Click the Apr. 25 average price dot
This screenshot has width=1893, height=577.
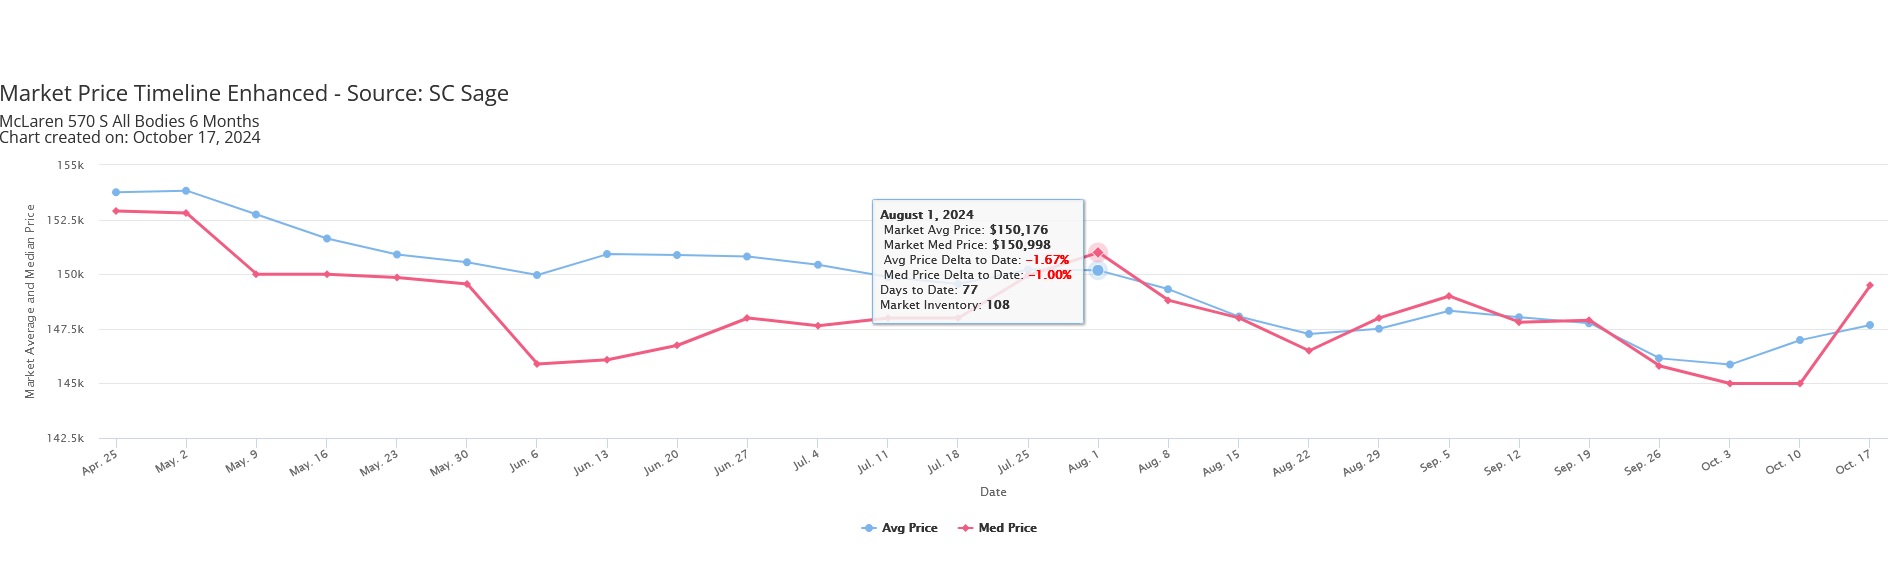click(x=116, y=192)
